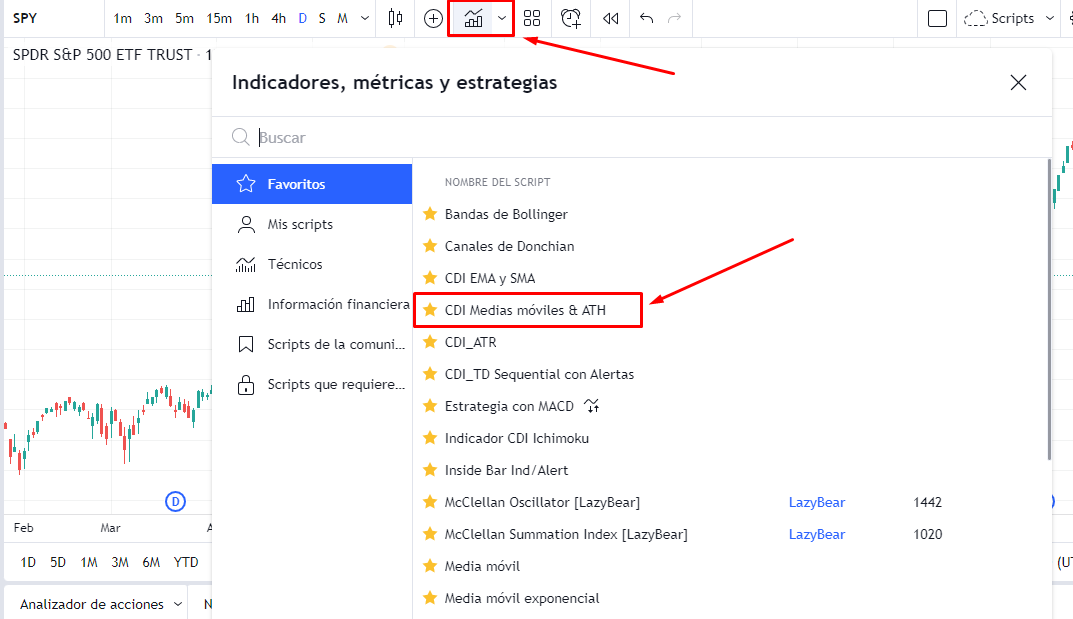Toggle the Inside Bar Ind/Alert favorite star
Image resolution: width=1073 pixels, height=619 pixels.
point(430,470)
